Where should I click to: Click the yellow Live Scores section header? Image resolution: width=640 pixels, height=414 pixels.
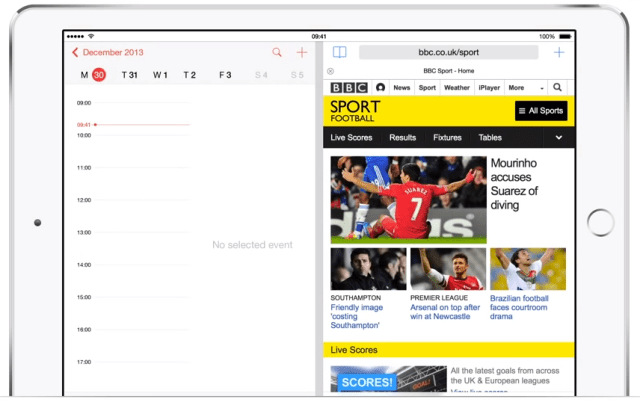click(x=449, y=350)
